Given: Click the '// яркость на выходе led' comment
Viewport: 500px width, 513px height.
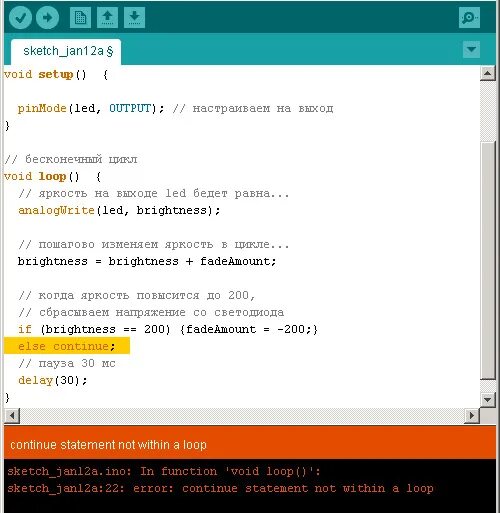Looking at the screenshot, I should (154, 193).
